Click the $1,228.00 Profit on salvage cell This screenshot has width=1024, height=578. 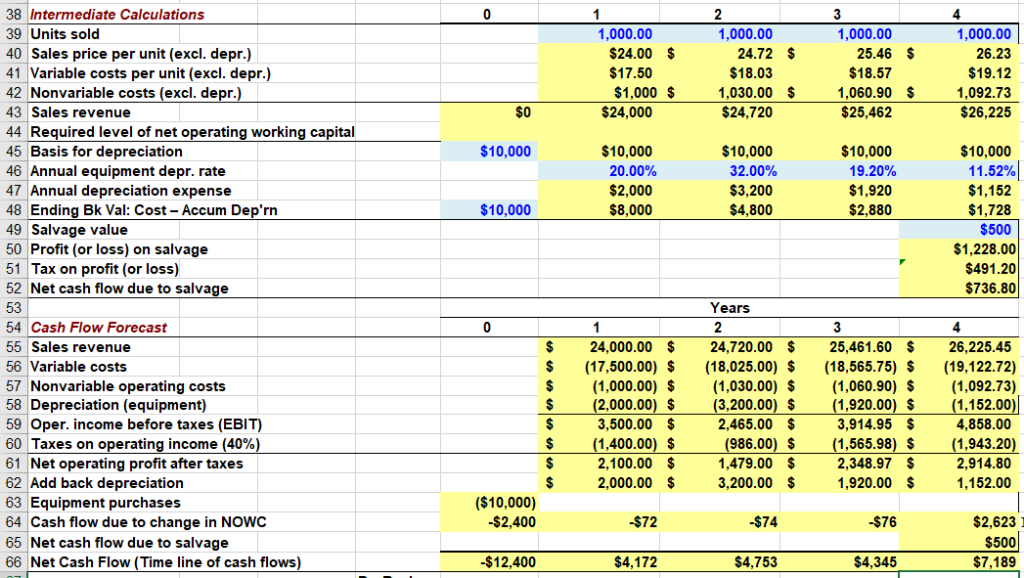959,249
